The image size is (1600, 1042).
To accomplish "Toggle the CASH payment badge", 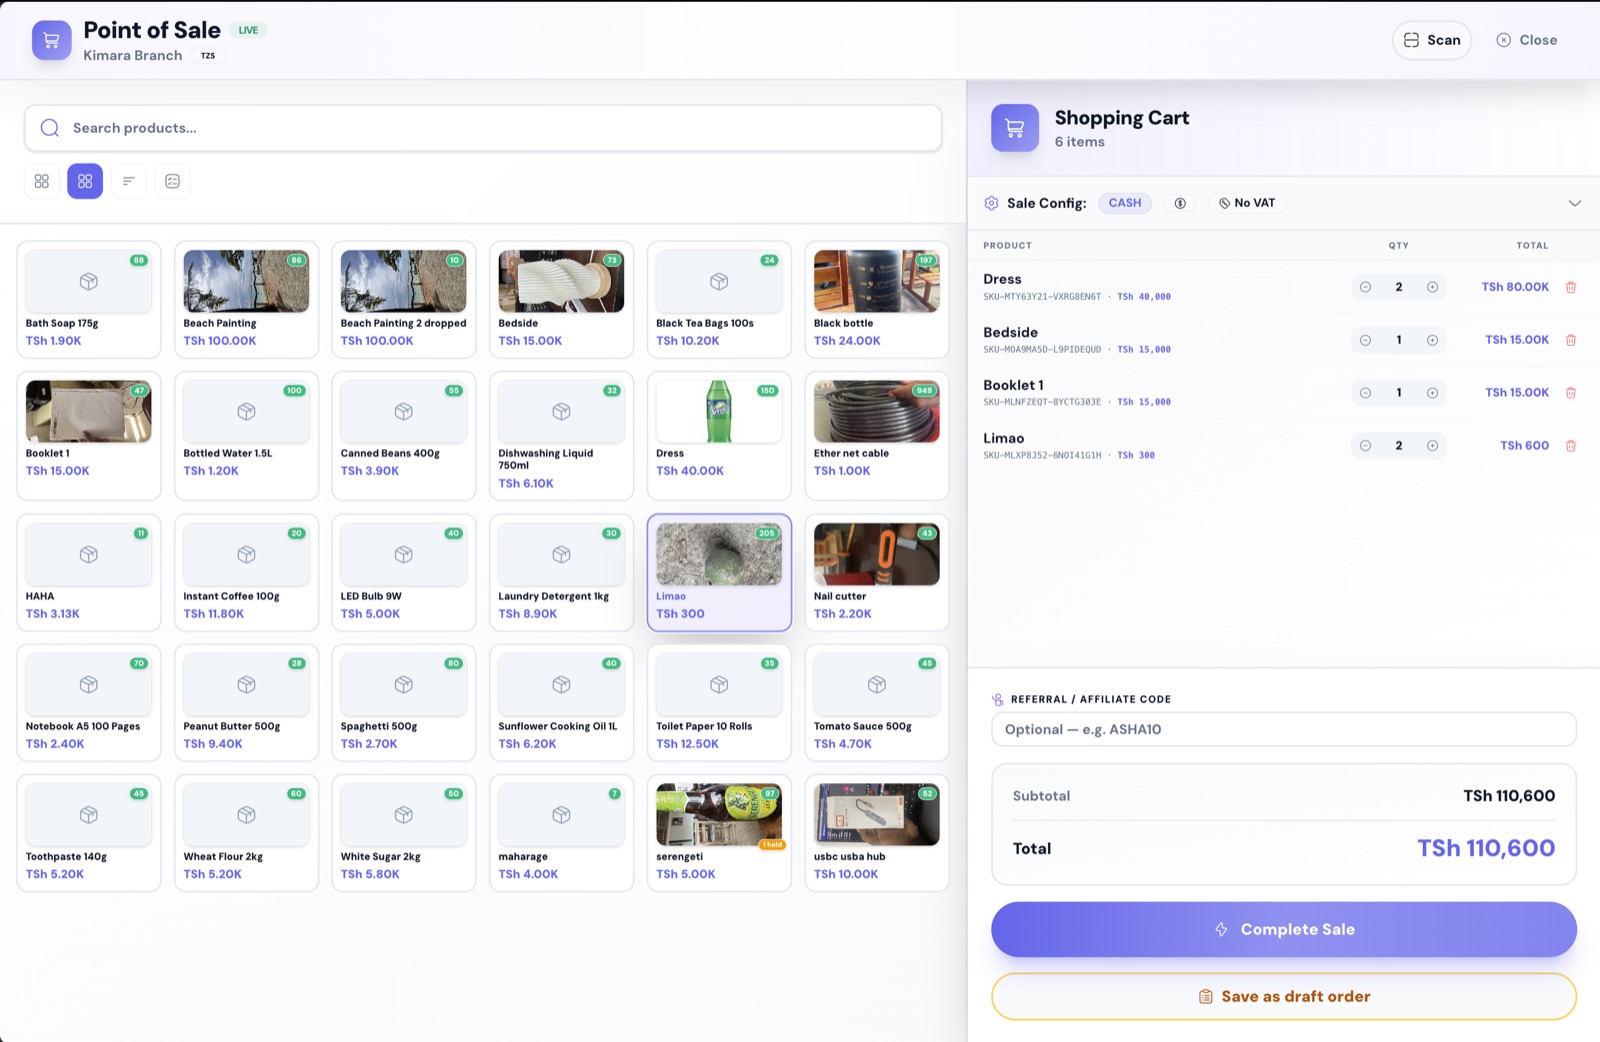I will [x=1125, y=203].
